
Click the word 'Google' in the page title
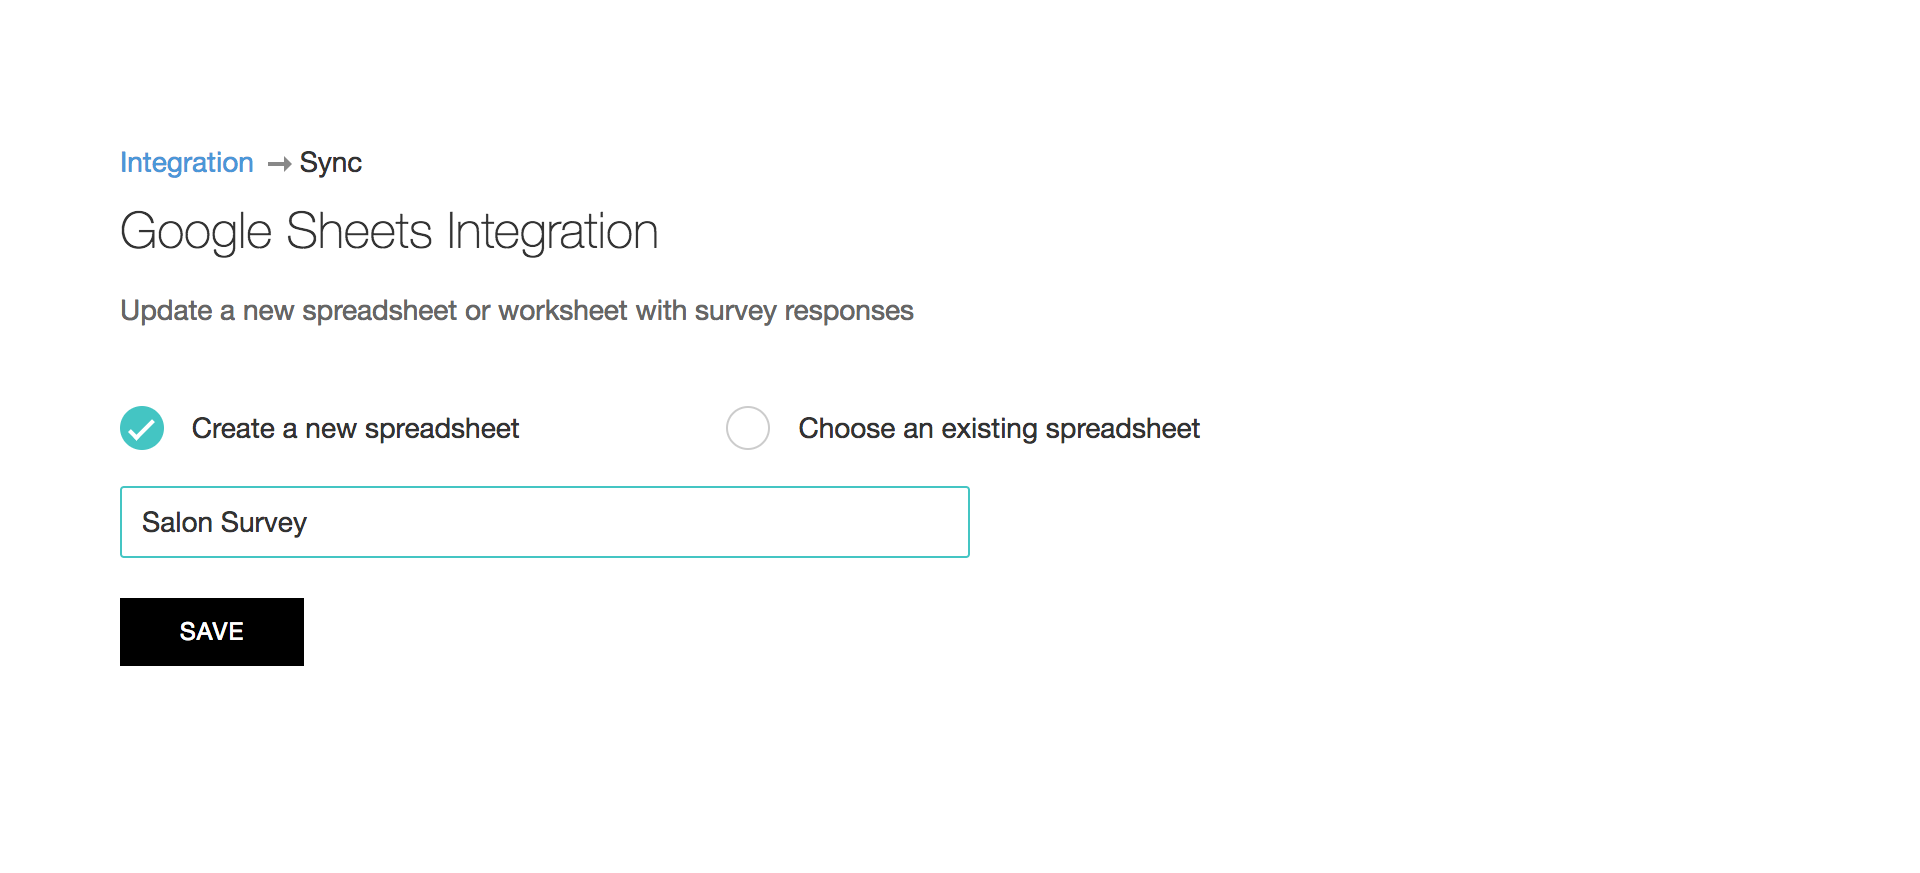196,231
